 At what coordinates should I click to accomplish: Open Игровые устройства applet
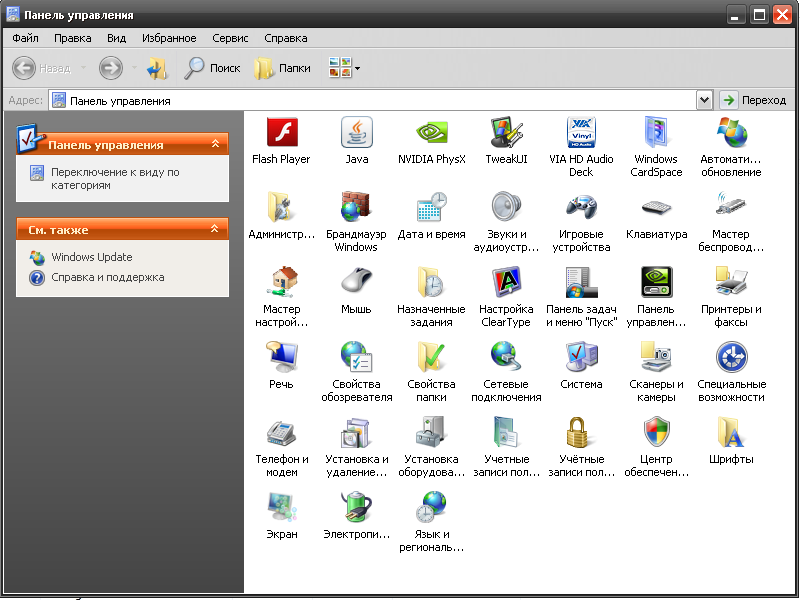point(581,222)
